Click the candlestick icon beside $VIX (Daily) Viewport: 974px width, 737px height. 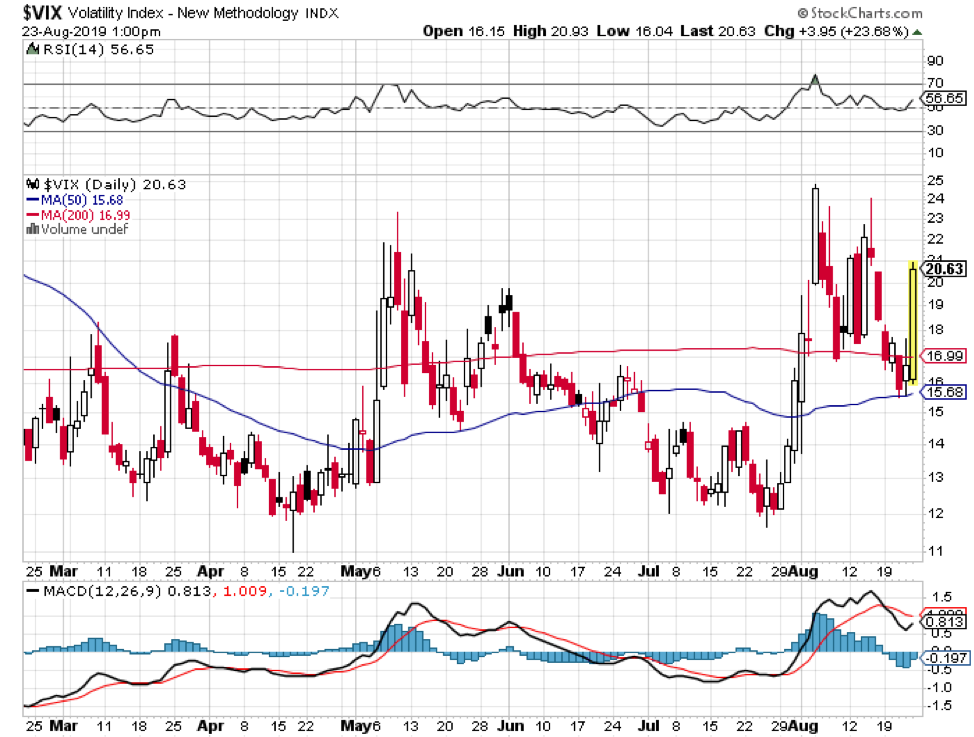point(31,185)
